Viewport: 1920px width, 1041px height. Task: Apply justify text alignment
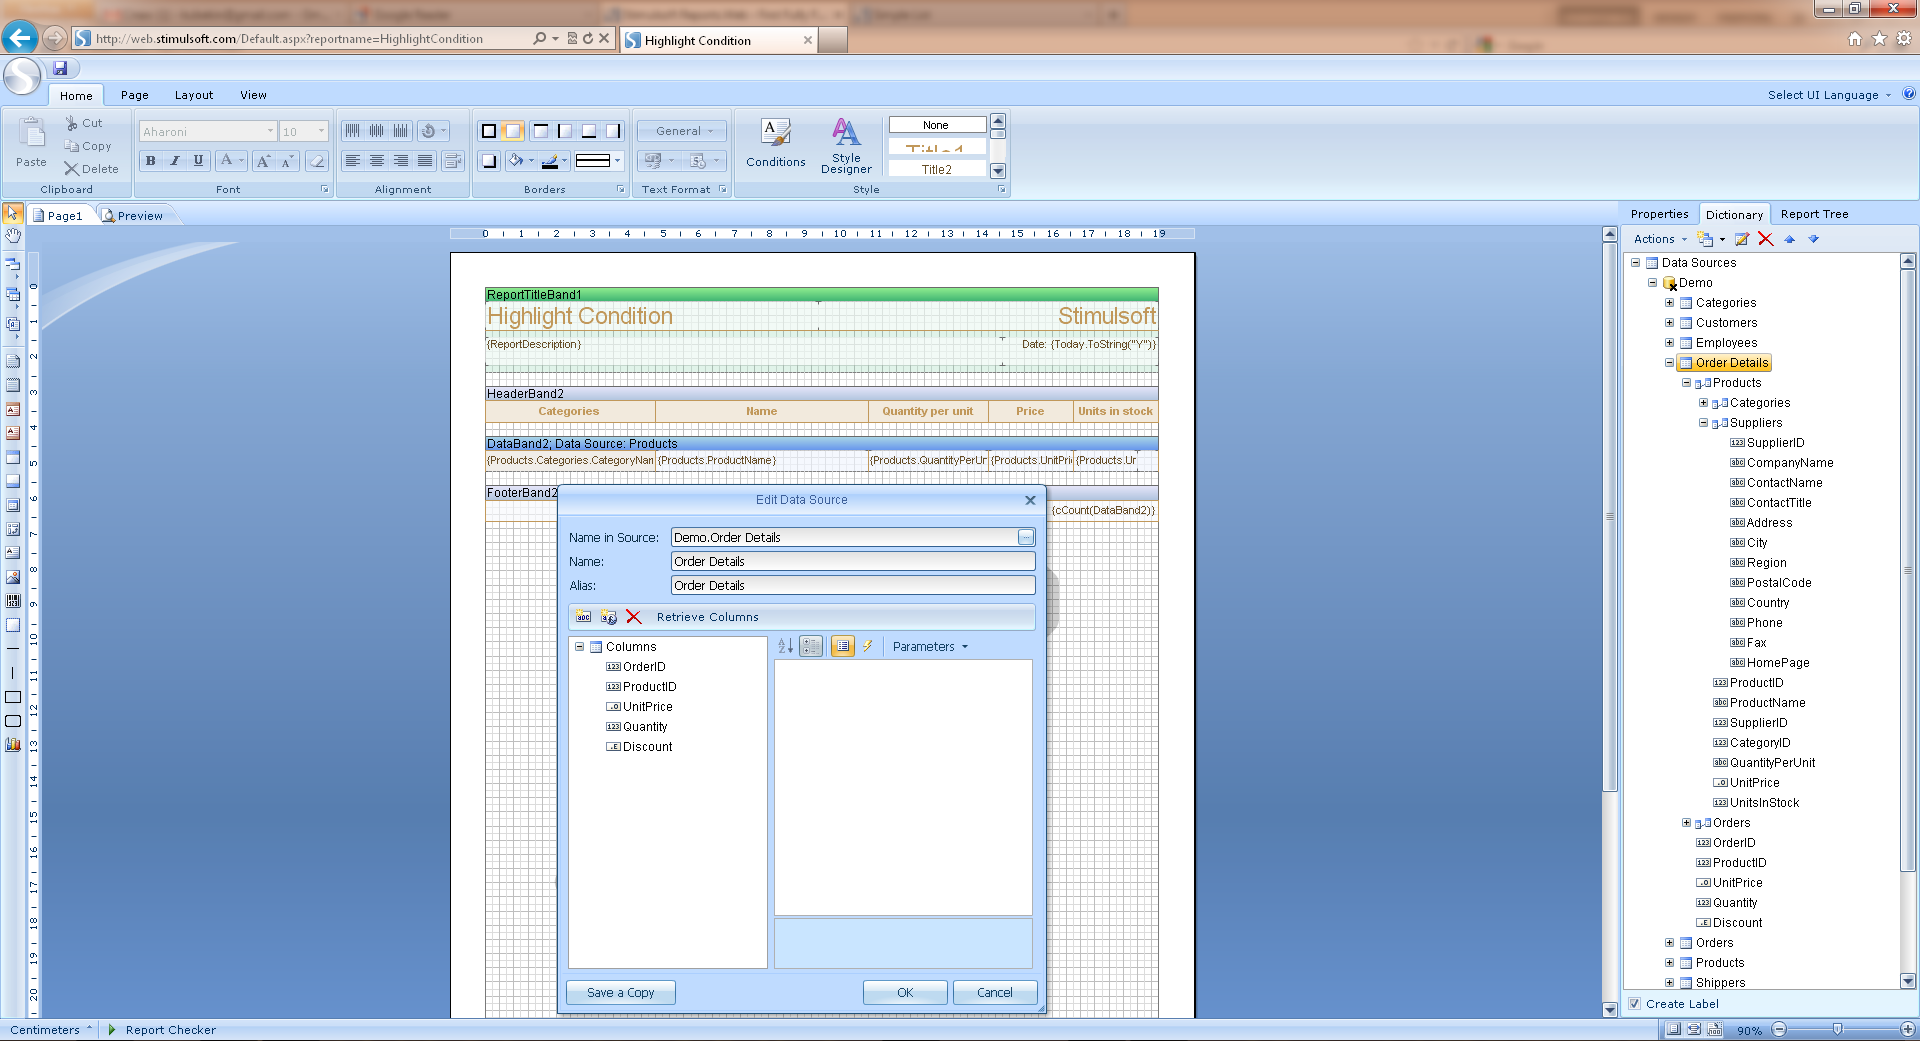[x=425, y=161]
